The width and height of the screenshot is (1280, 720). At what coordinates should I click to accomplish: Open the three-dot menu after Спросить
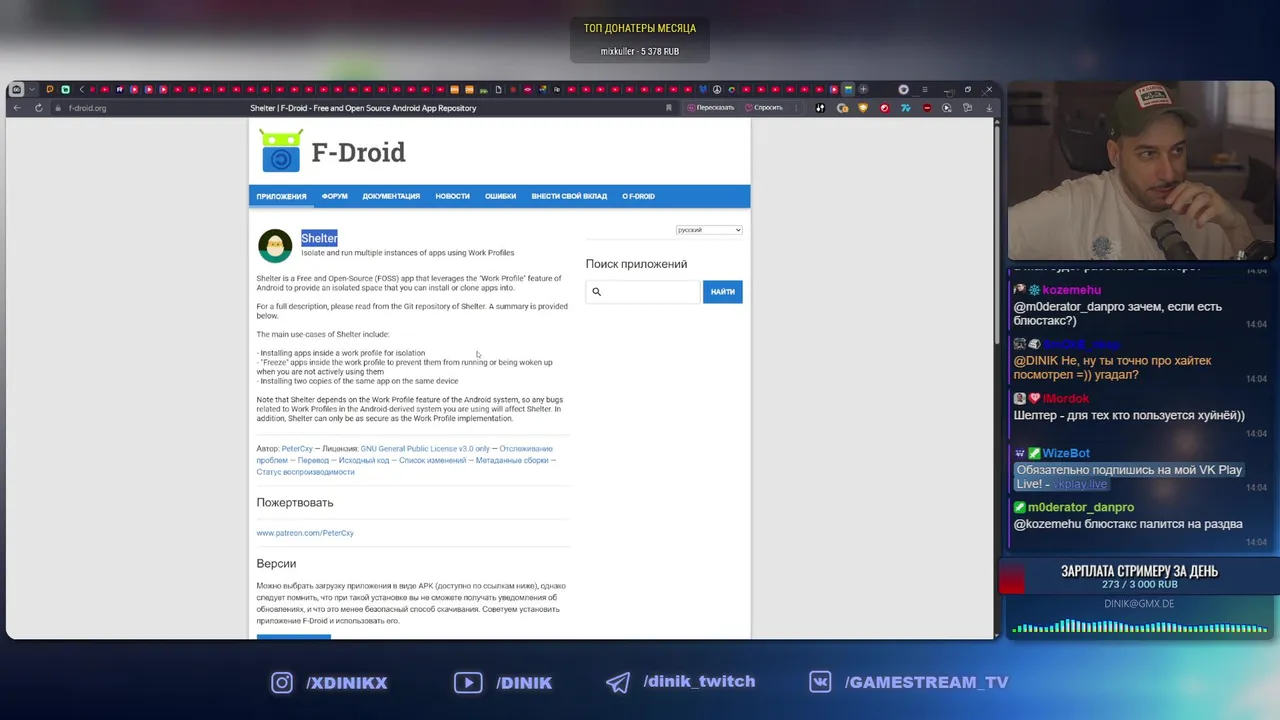796,108
